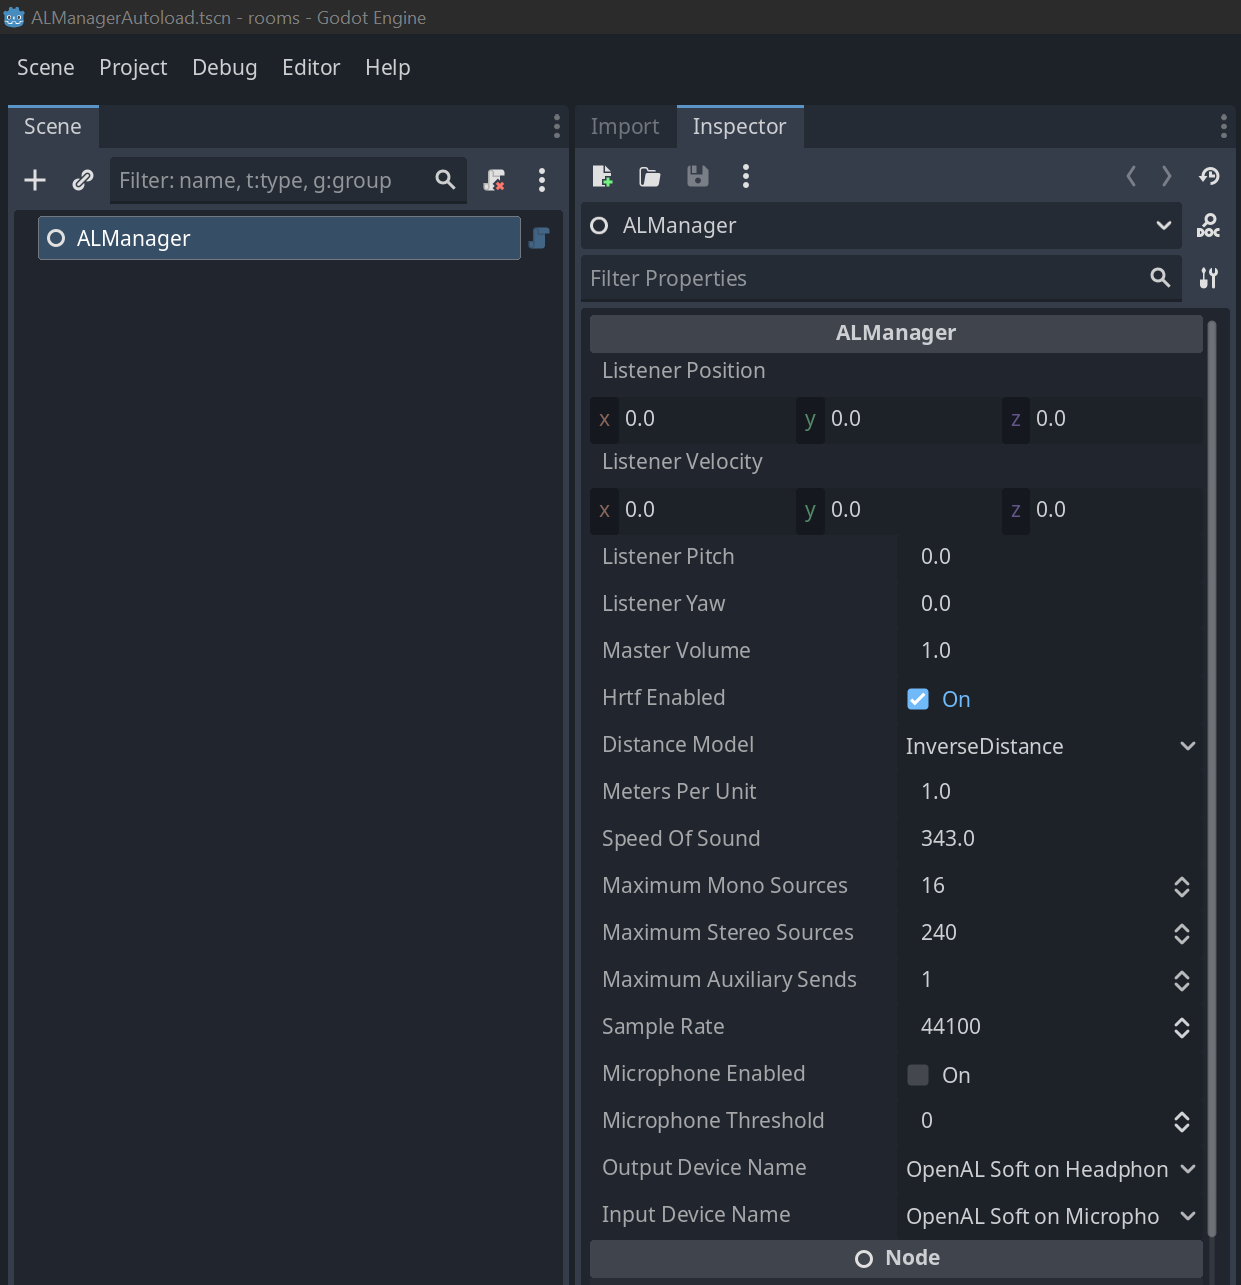Edit Listener Velocity z value field
This screenshot has width=1241, height=1285.
(1103, 510)
